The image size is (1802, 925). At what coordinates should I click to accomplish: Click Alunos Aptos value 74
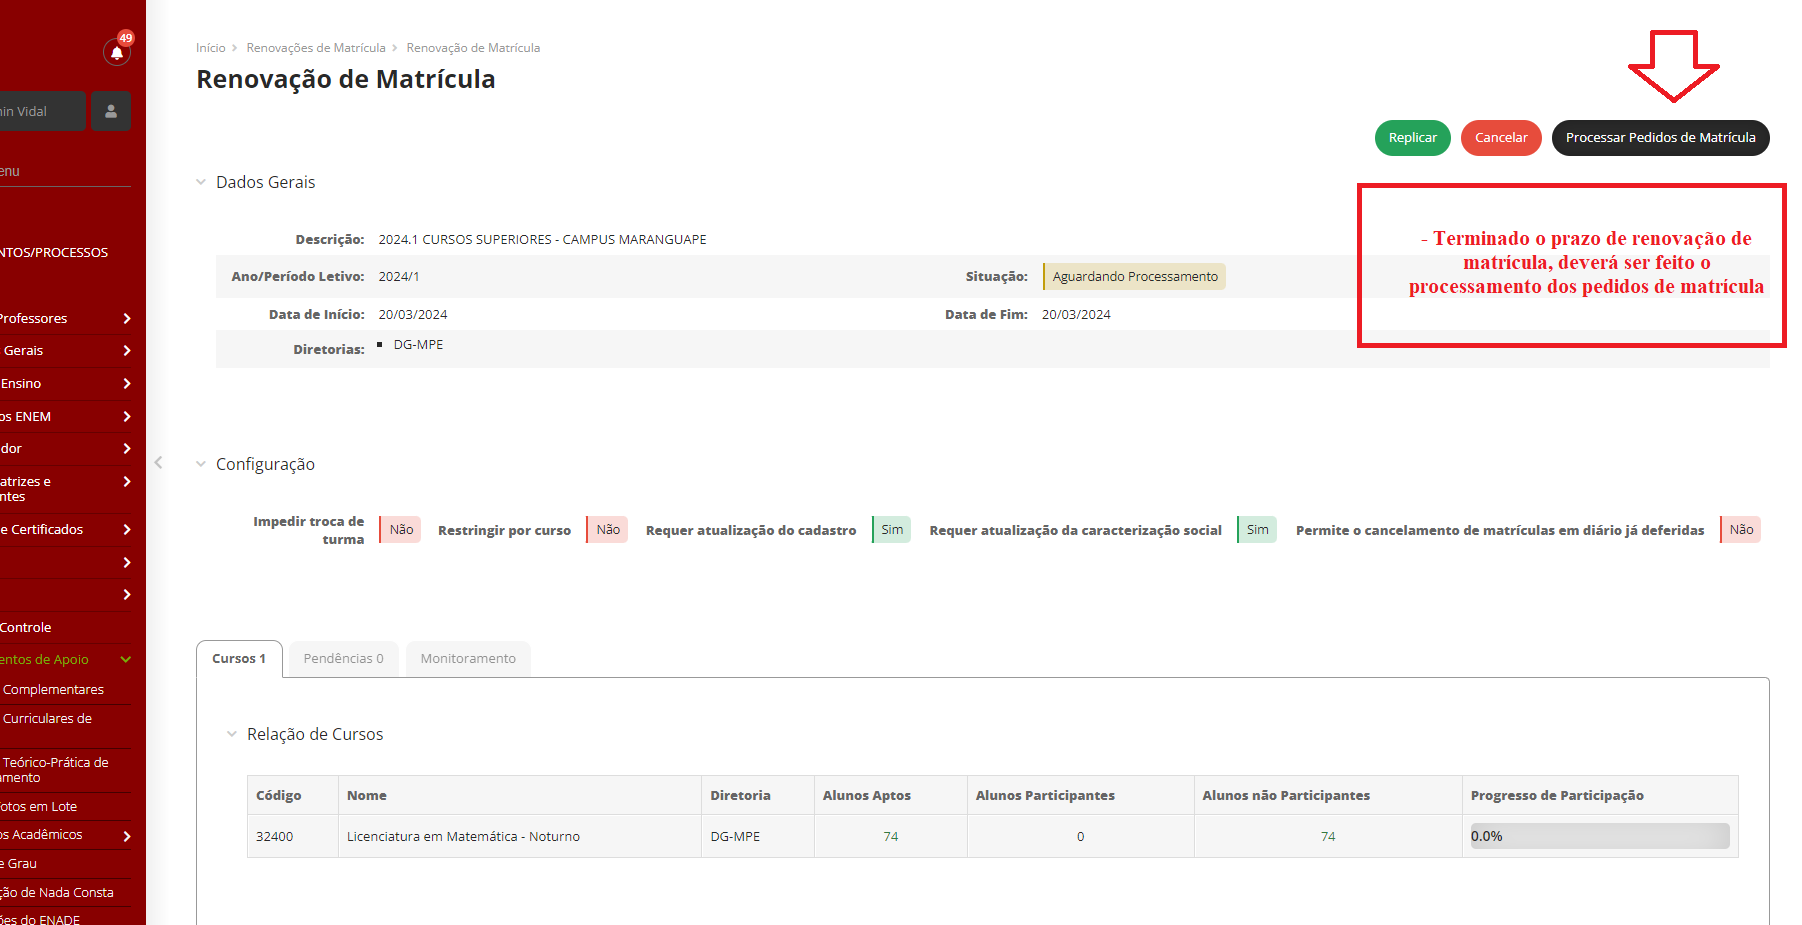tap(890, 837)
